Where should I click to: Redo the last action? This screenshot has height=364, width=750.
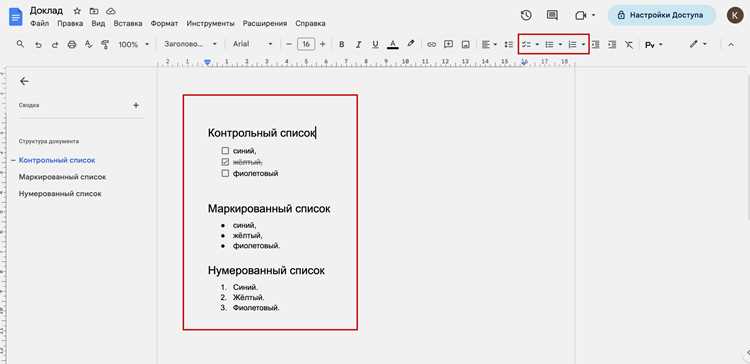pyautogui.click(x=55, y=44)
